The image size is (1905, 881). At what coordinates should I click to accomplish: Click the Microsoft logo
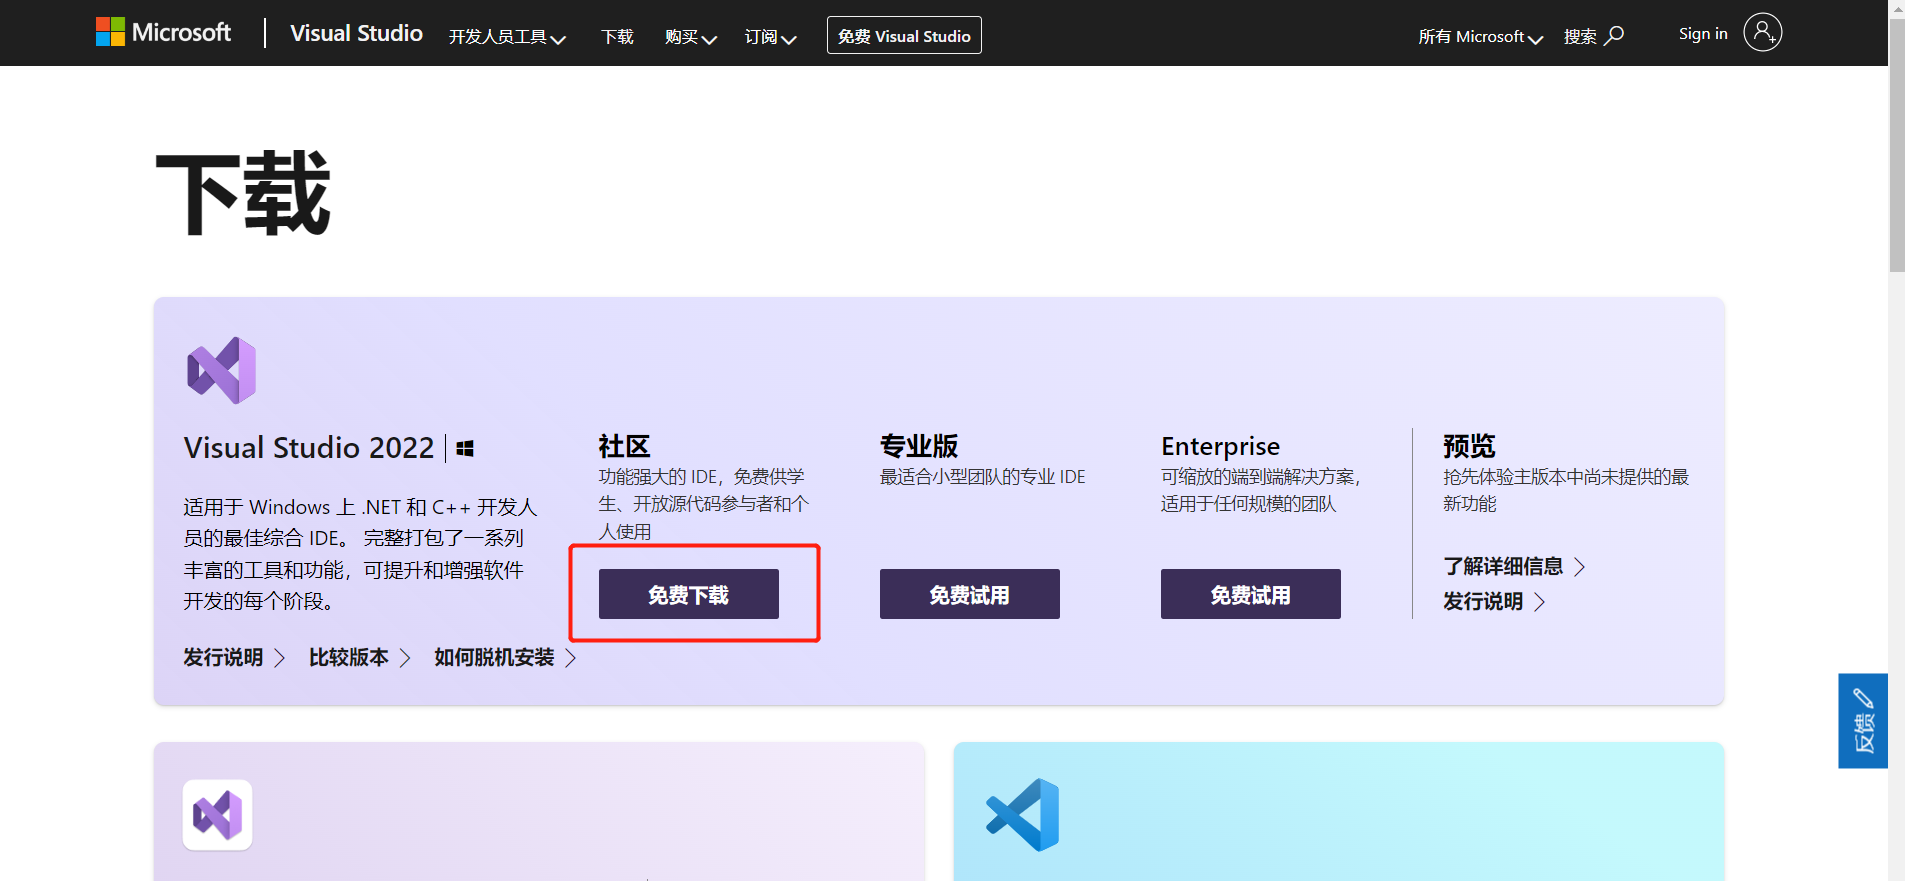tap(163, 33)
